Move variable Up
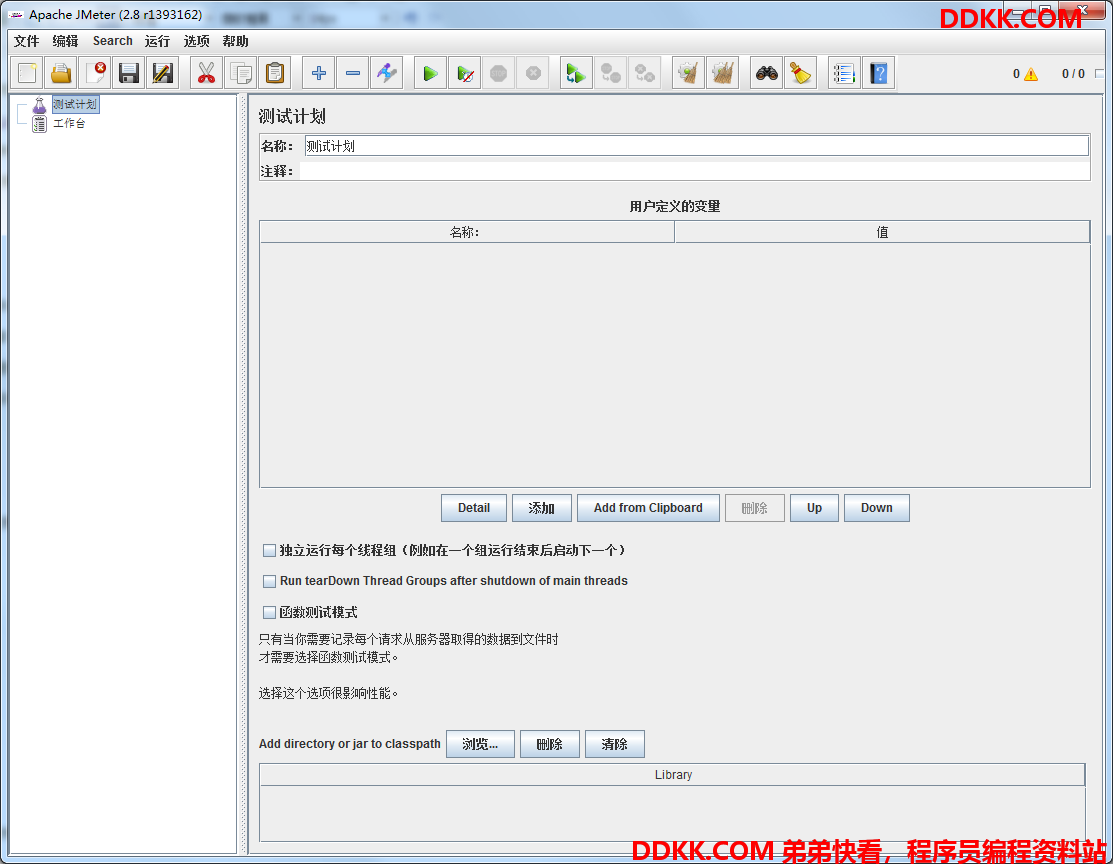This screenshot has height=864, width=1113. pyautogui.click(x=814, y=508)
